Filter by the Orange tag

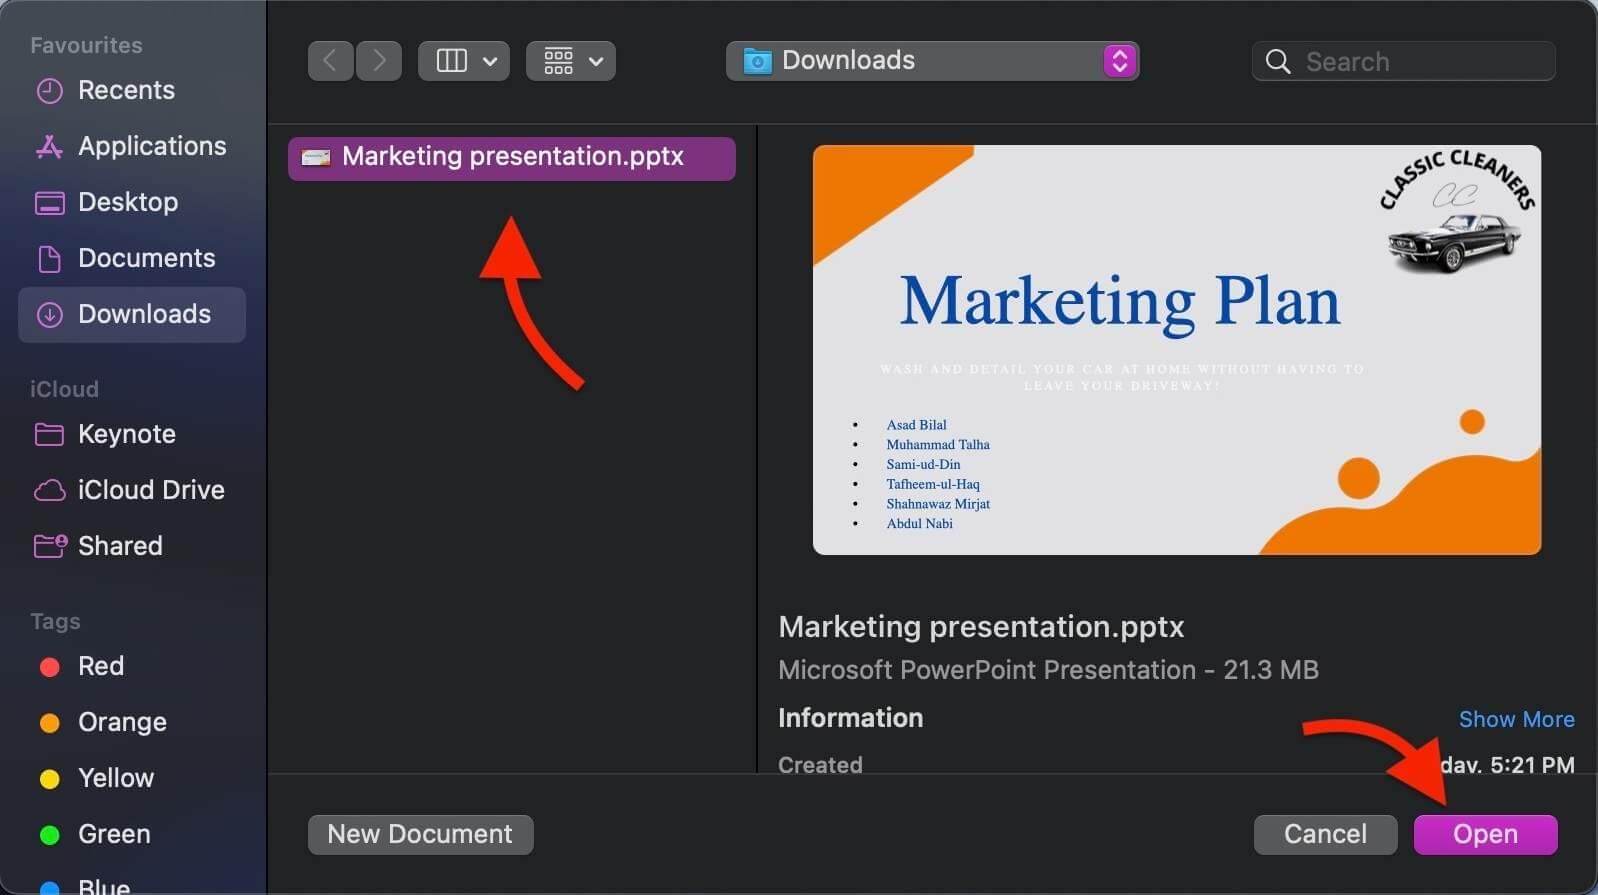(132, 722)
